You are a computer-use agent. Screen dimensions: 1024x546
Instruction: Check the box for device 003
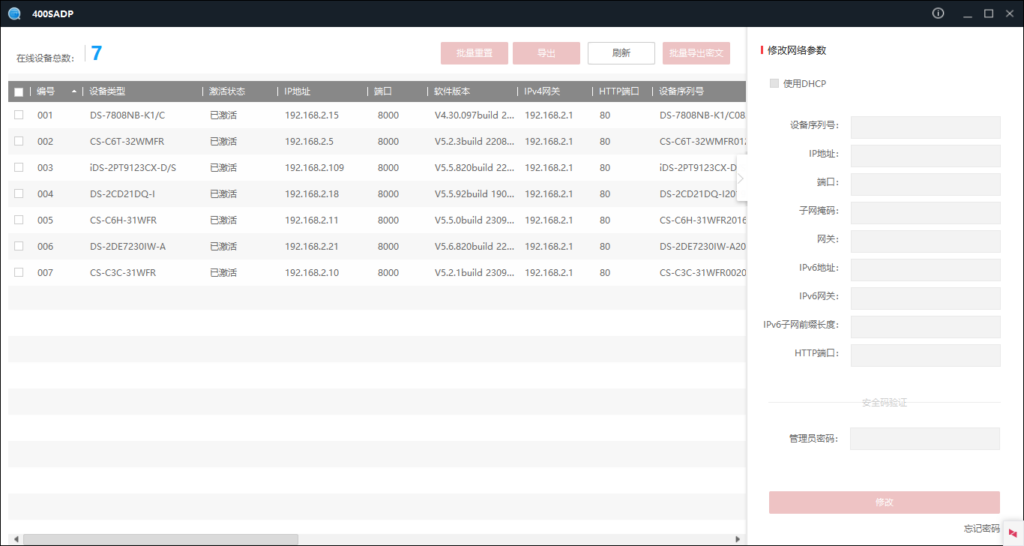(18, 167)
